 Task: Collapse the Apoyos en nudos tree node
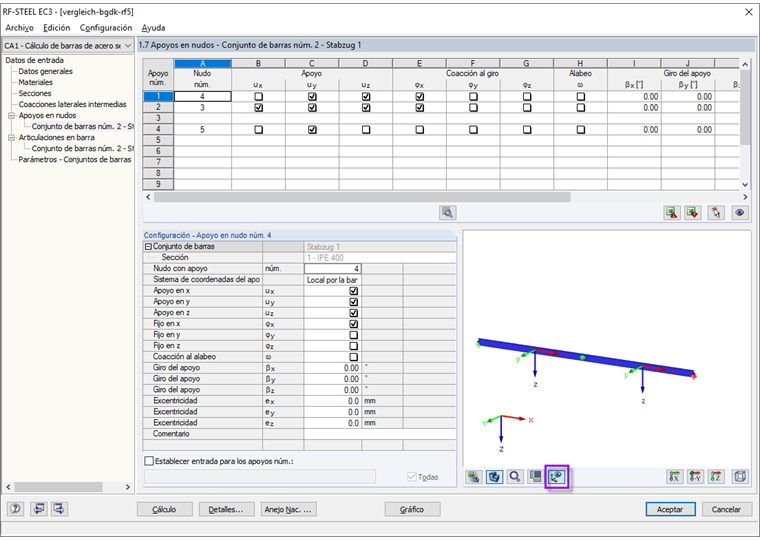[11, 115]
